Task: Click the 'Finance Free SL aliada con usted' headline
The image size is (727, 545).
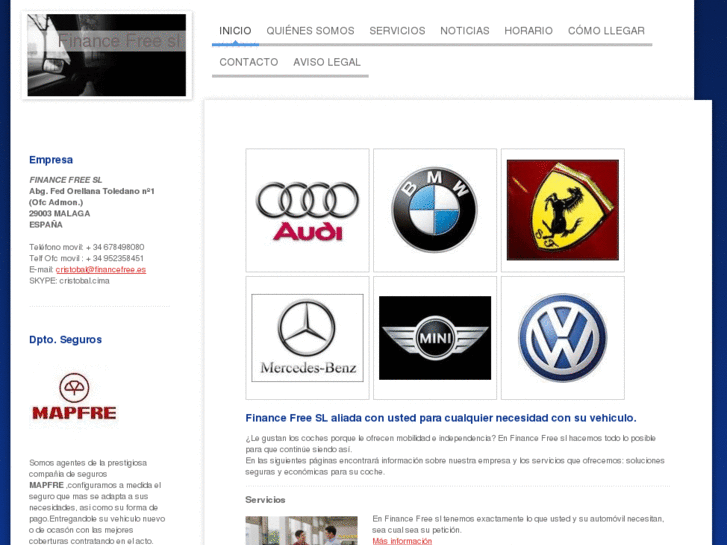Action: [441, 418]
